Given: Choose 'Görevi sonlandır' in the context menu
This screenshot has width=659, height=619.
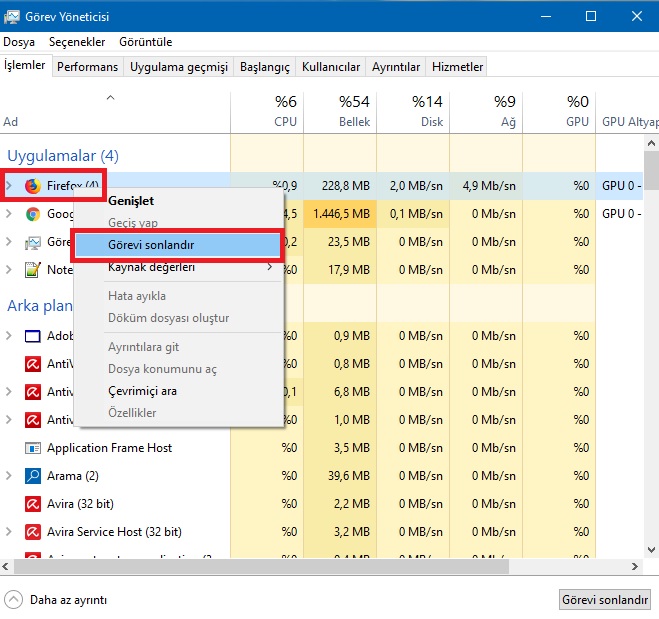Looking at the screenshot, I should click(177, 245).
